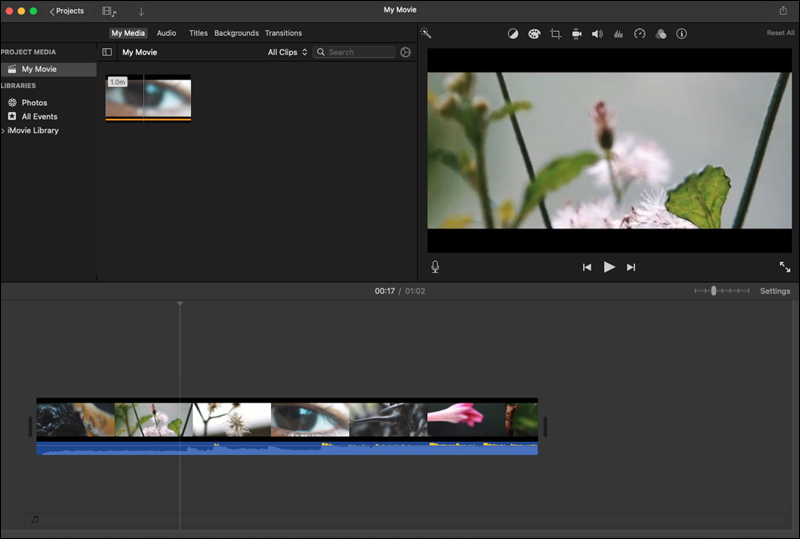The height and width of the screenshot is (539, 800).
Task: Open the color balance tool
Action: coord(513,33)
